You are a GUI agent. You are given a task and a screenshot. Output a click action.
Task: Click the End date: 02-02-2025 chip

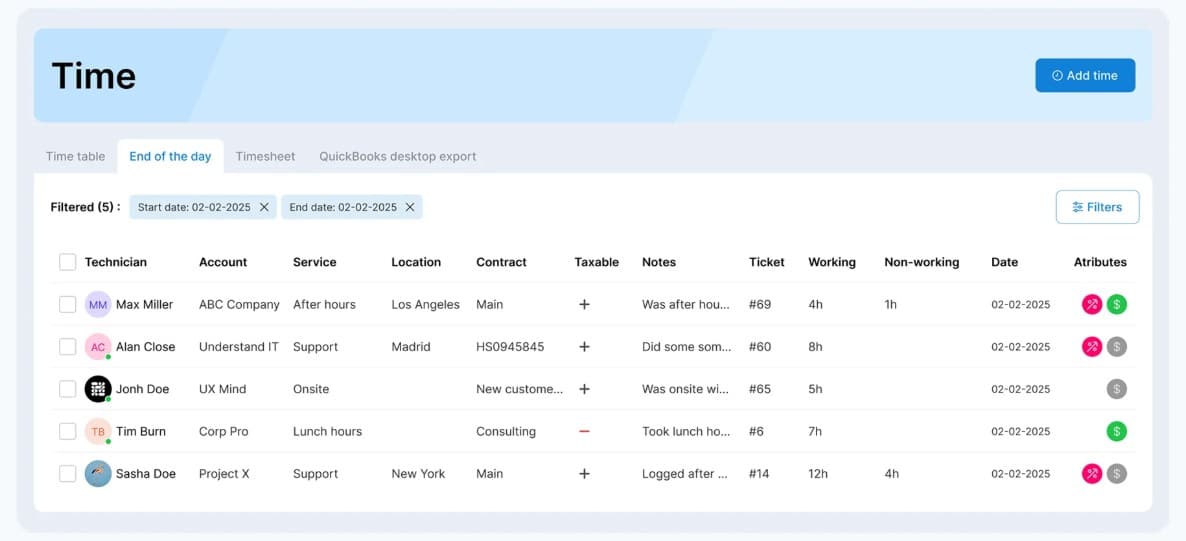pos(352,207)
